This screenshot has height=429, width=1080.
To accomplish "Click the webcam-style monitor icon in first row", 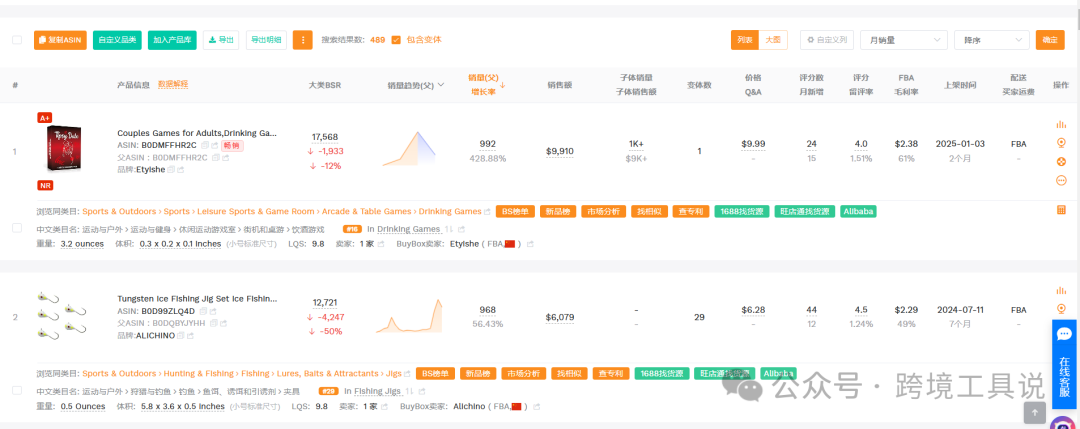I will coord(1061,143).
